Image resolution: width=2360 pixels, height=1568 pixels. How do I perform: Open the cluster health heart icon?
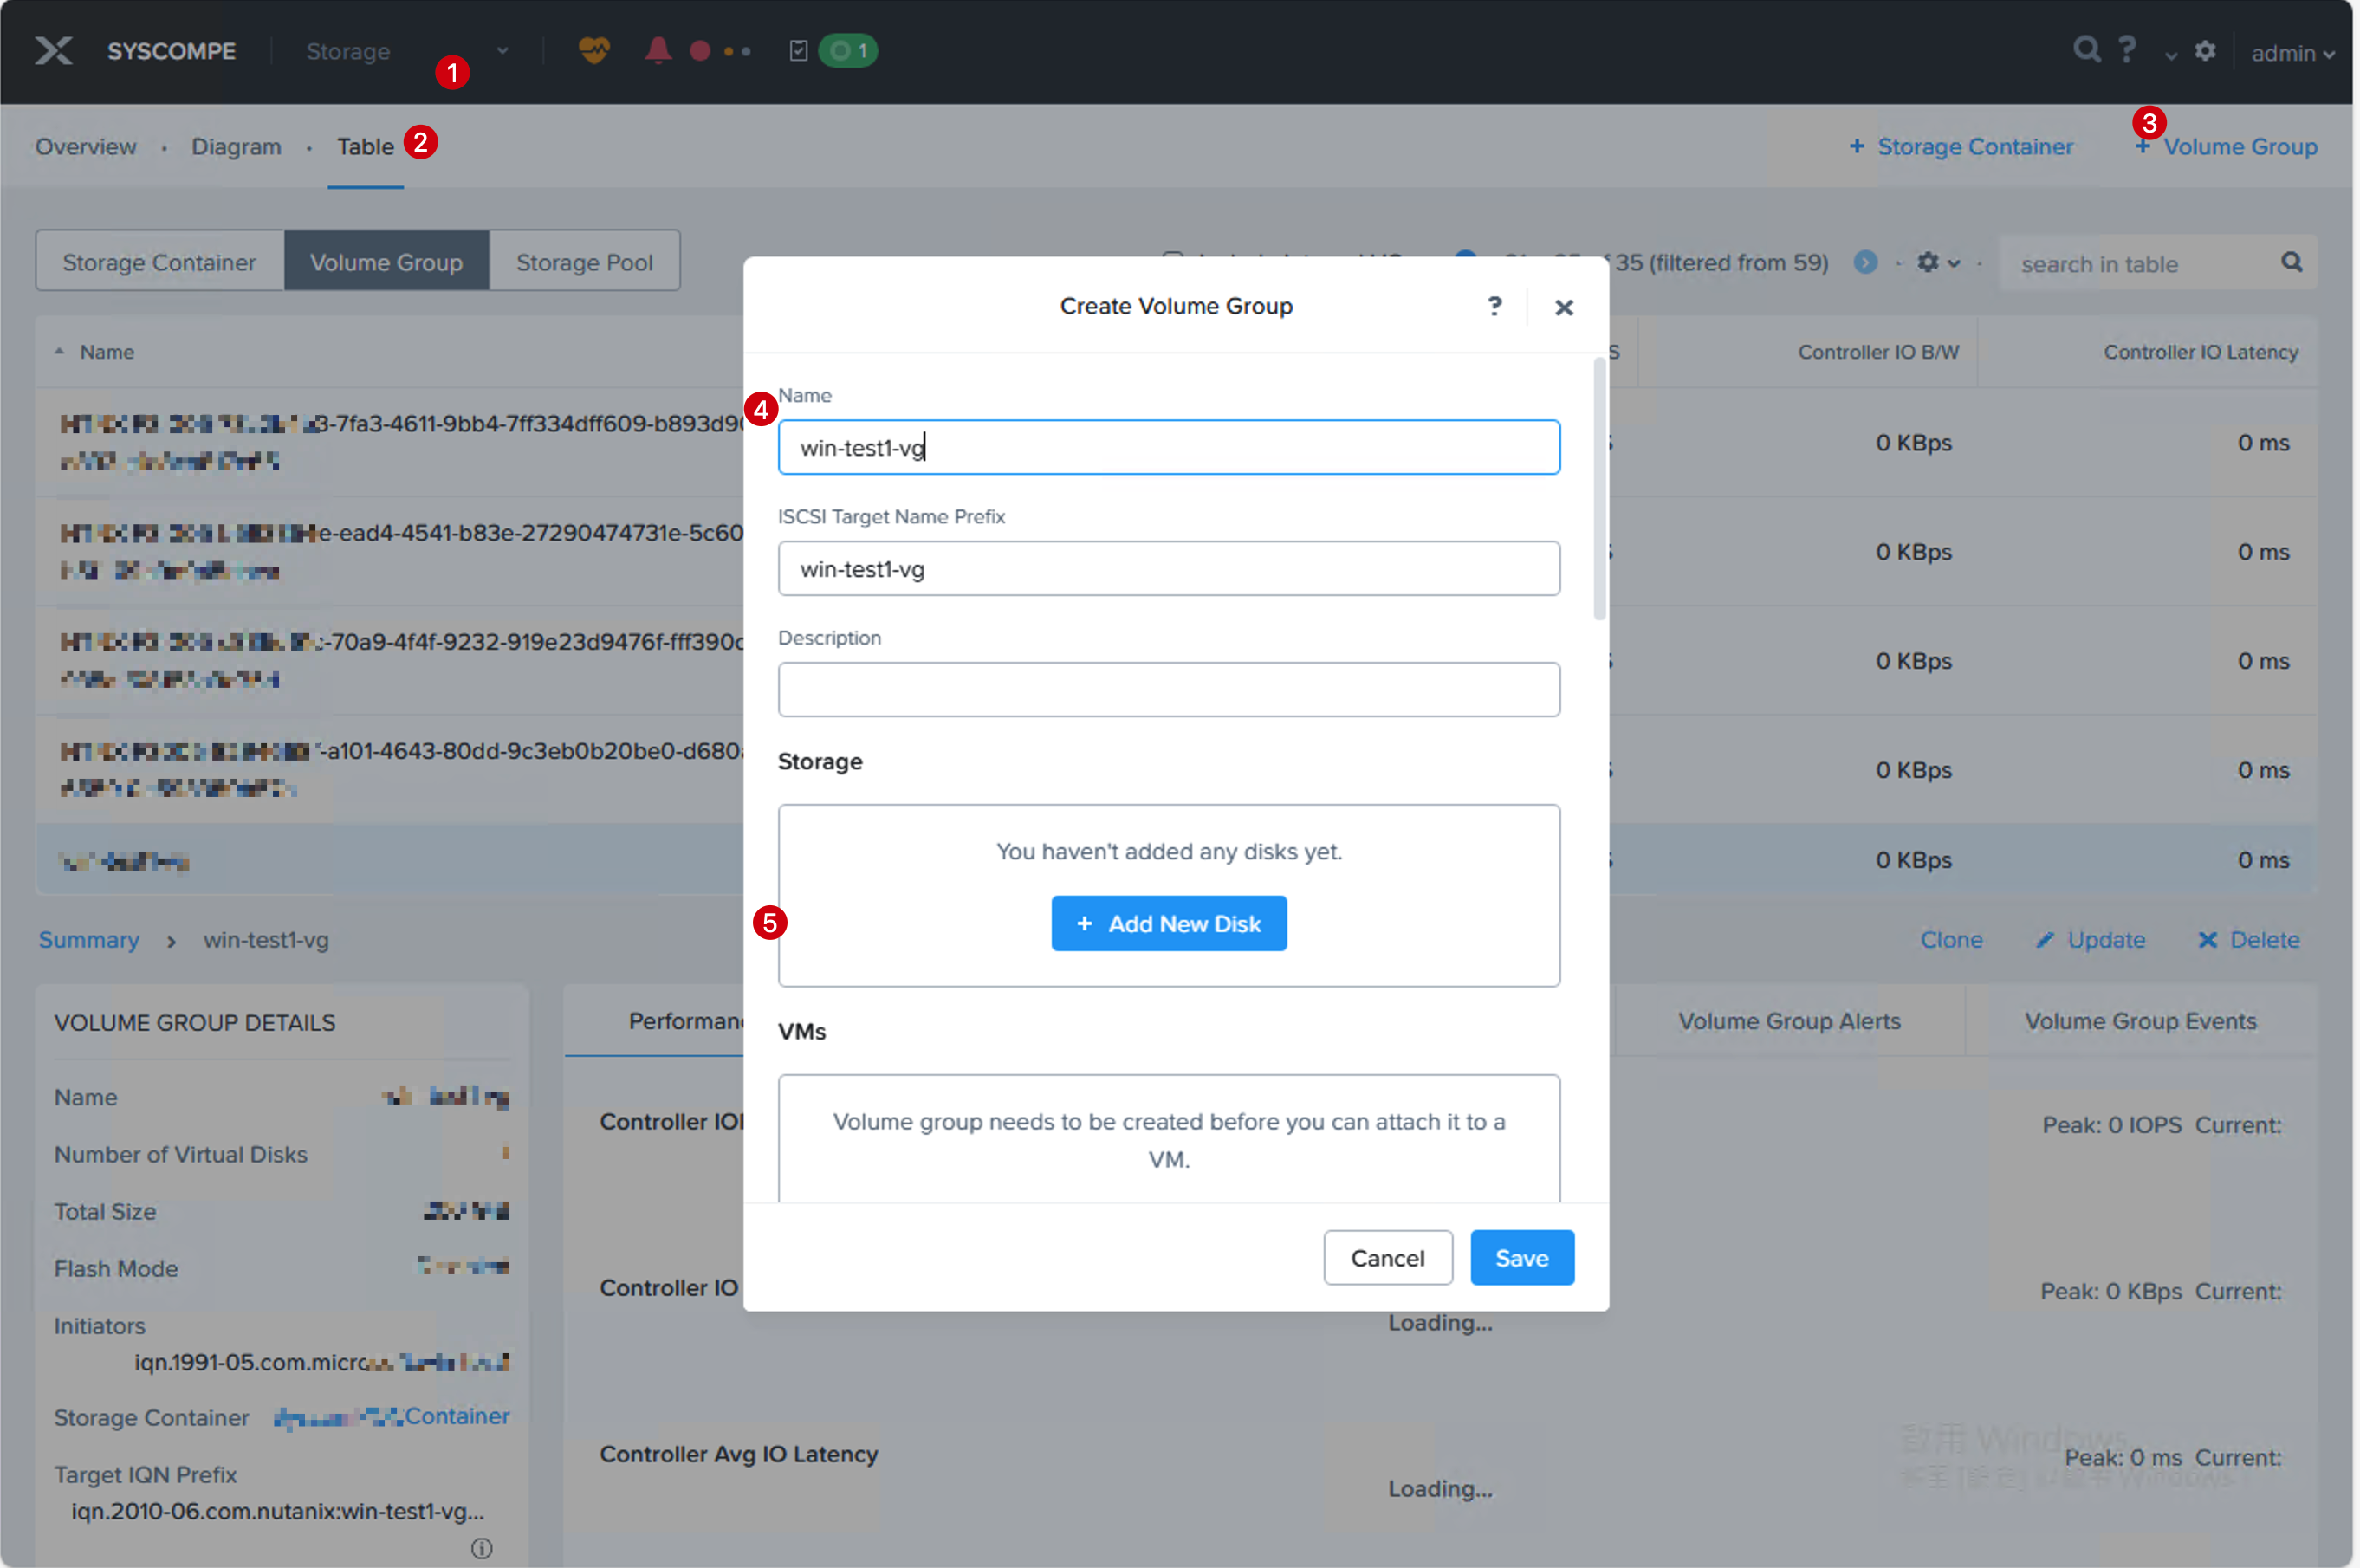point(594,50)
